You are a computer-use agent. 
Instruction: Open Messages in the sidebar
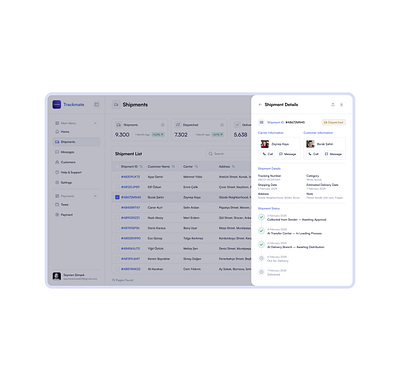coord(76,152)
